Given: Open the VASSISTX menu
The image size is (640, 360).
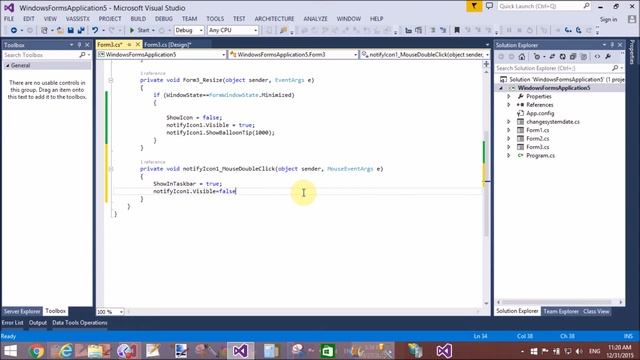Looking at the screenshot, I should [78, 19].
